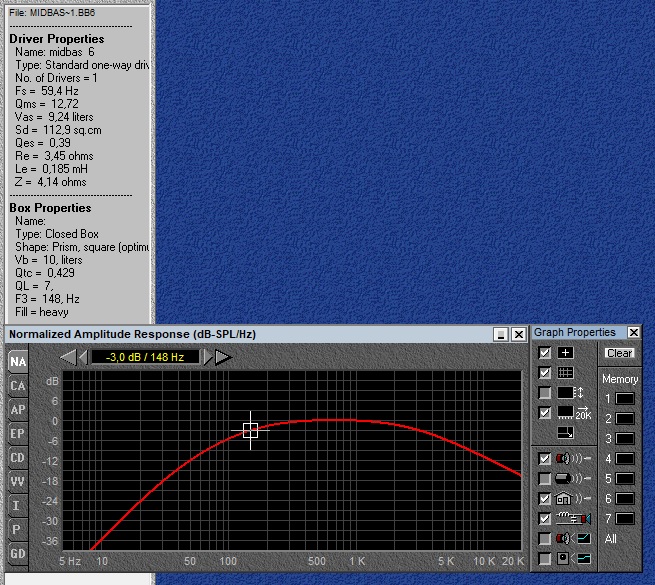Click the 'Type: Closed Box' line
The width and height of the screenshot is (655, 585).
pos(57,234)
